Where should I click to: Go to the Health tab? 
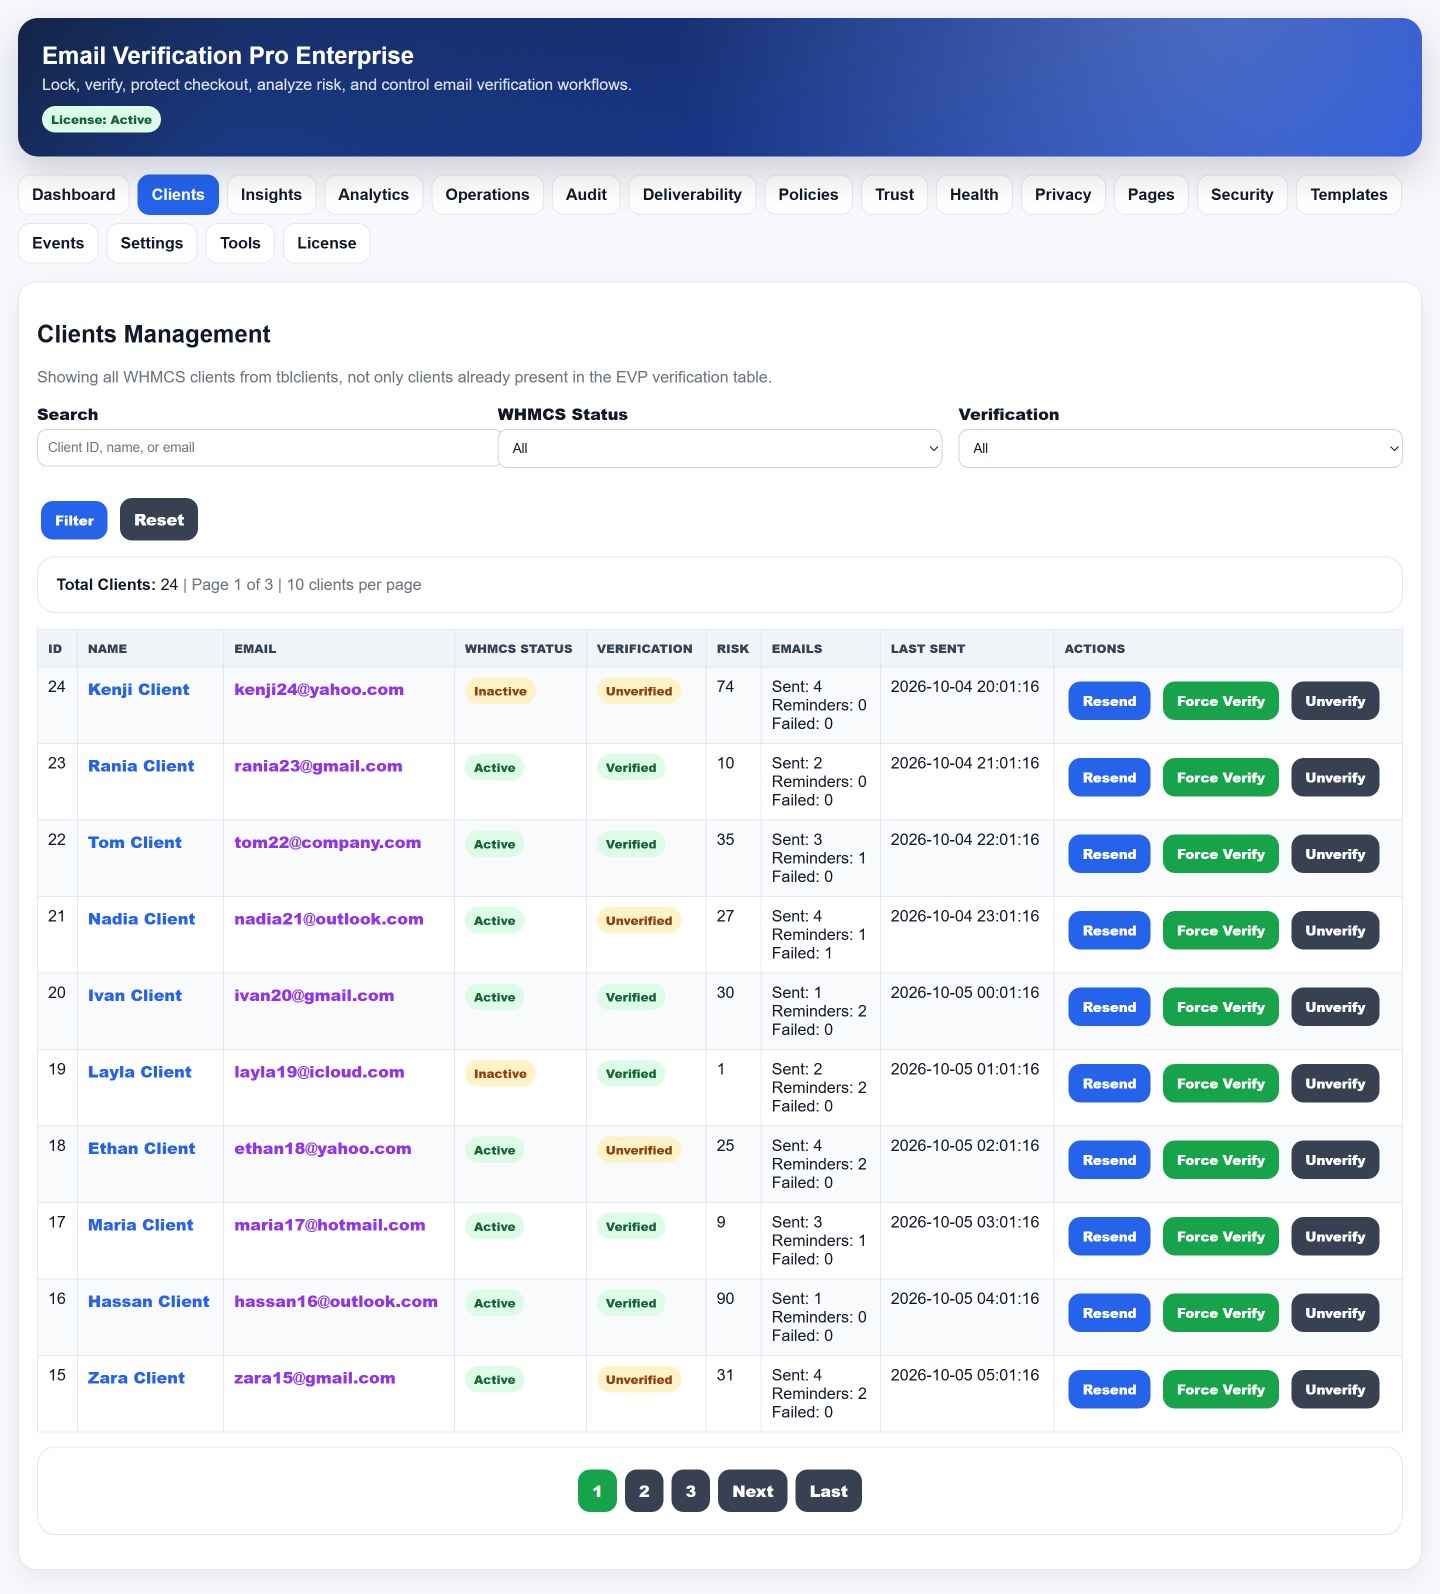point(974,194)
